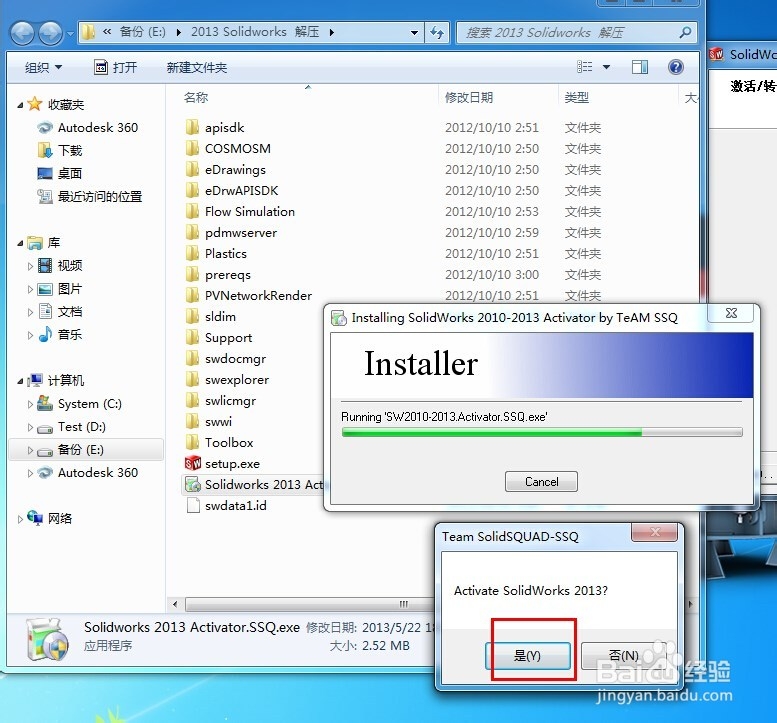Click 否(N) in the SolidSQUAD dialog
Image resolution: width=777 pixels, height=723 pixels.
pos(623,656)
